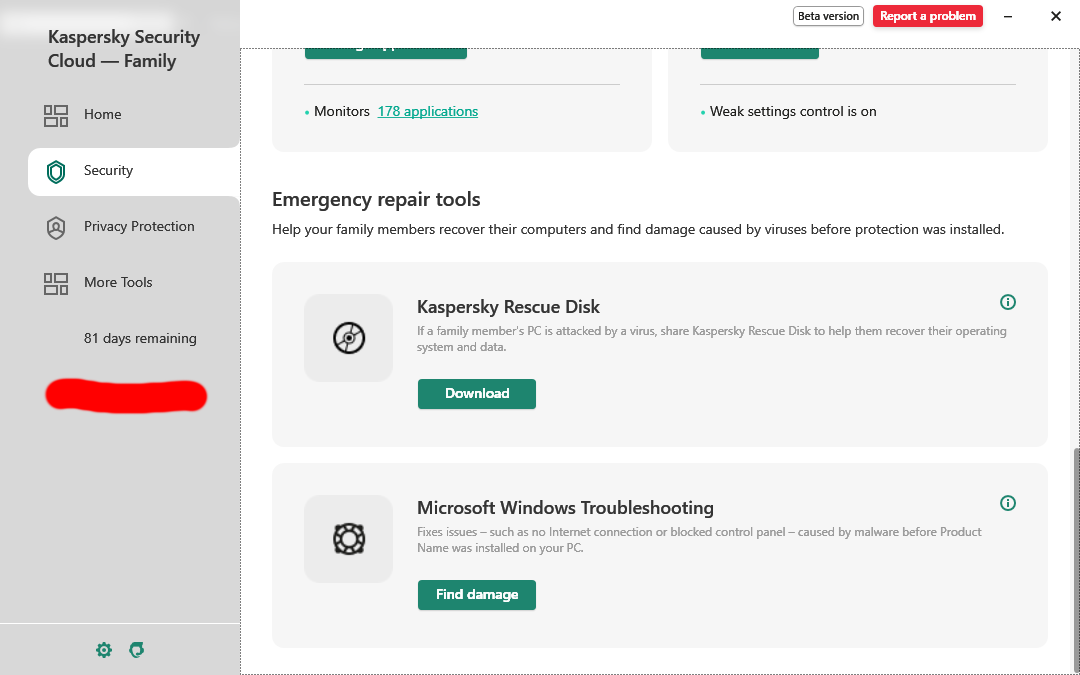Screen dimensions: 1080x675
Task: Click the red Report a problem button
Action: point(928,16)
